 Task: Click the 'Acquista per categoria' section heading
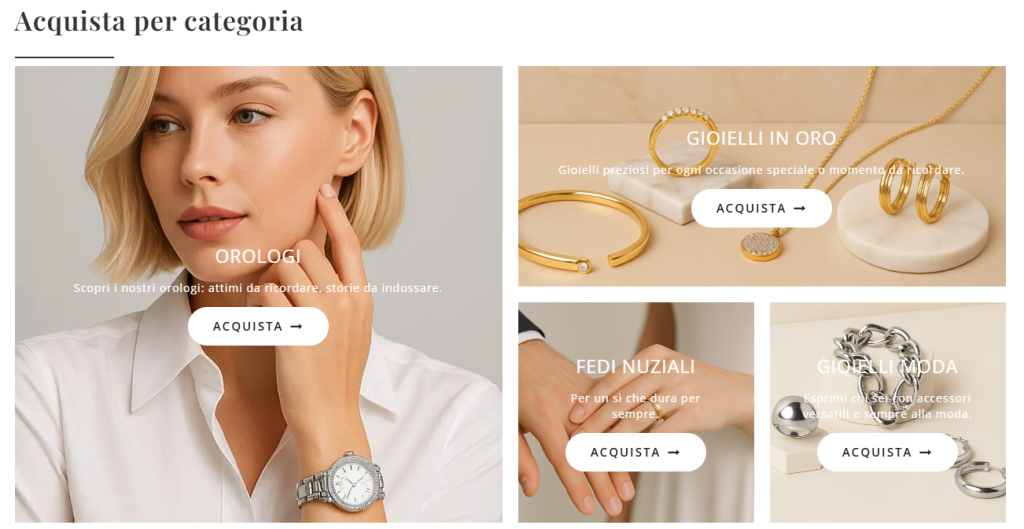point(159,21)
